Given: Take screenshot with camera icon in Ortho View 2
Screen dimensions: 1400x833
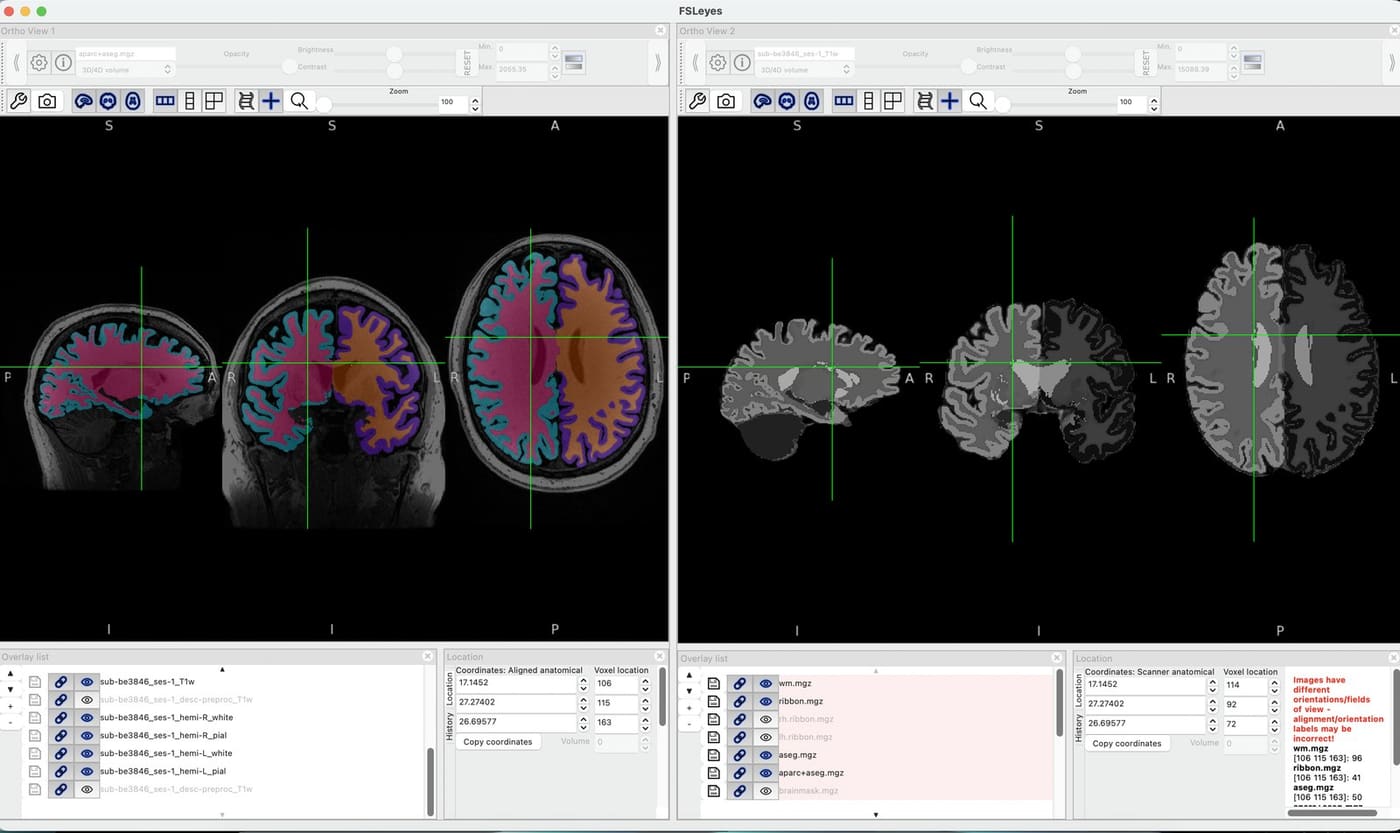Looking at the screenshot, I should pos(726,101).
